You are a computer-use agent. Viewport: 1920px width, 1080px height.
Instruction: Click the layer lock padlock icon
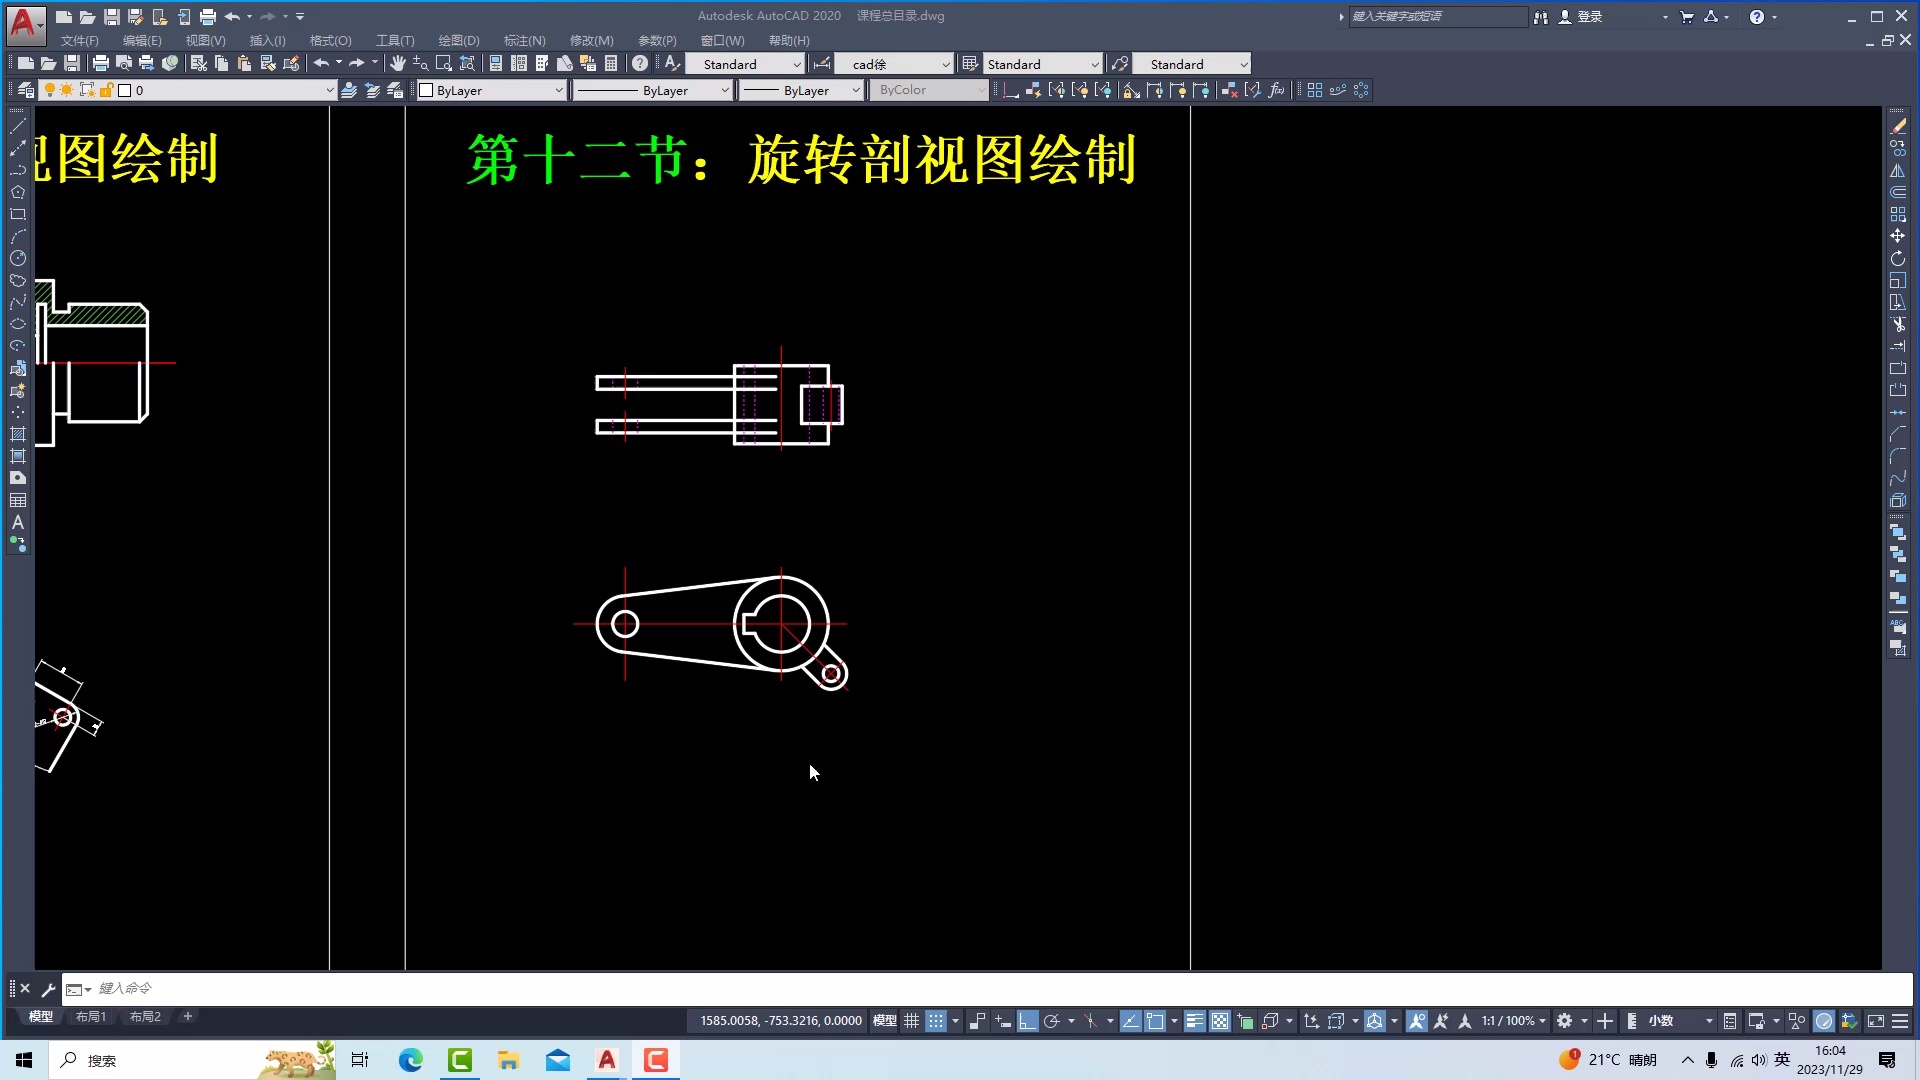click(106, 89)
